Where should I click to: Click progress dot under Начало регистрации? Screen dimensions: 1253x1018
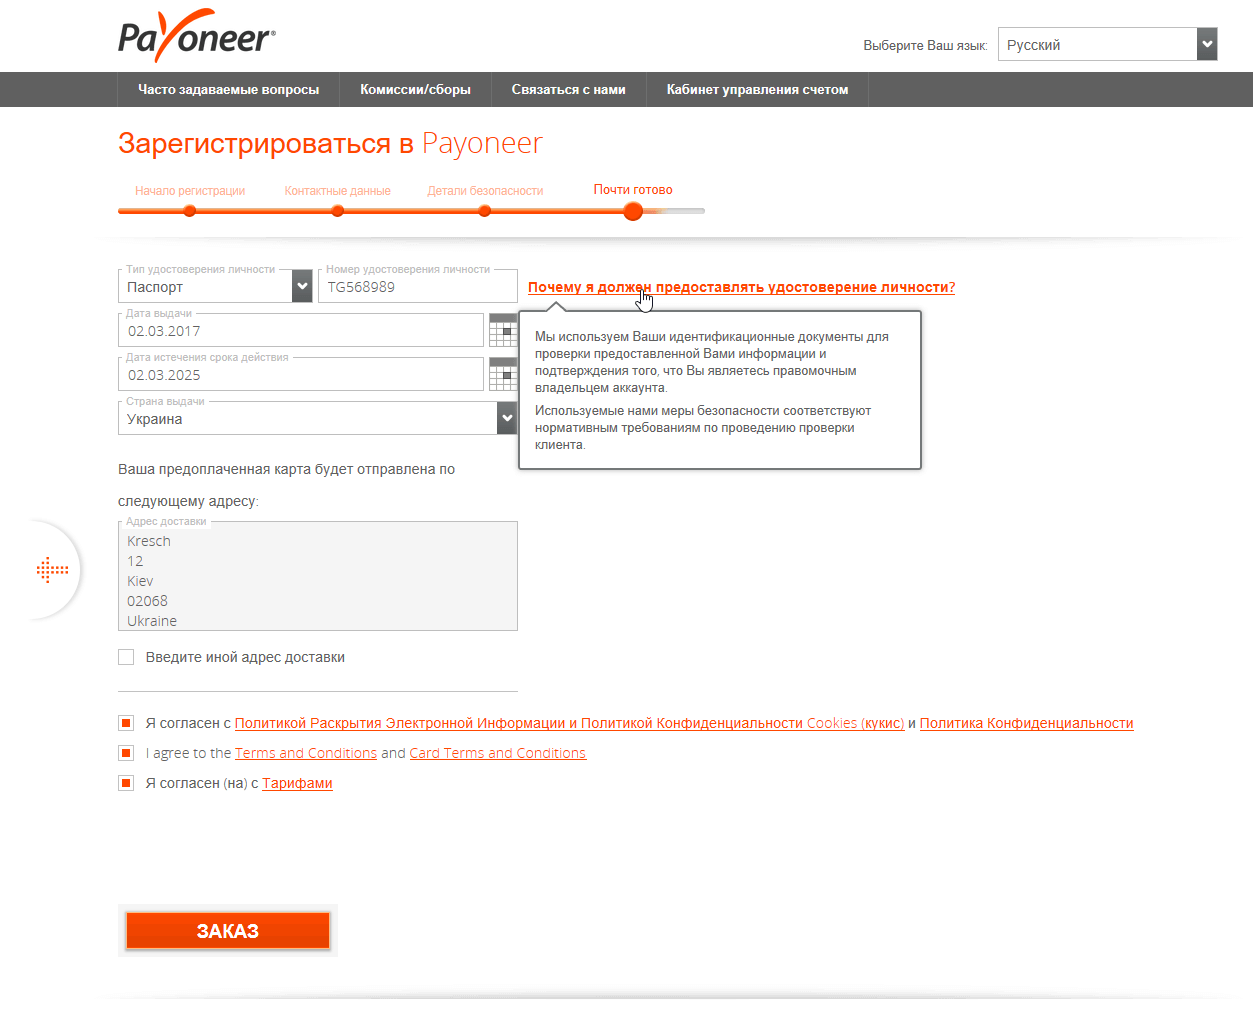pos(190,211)
